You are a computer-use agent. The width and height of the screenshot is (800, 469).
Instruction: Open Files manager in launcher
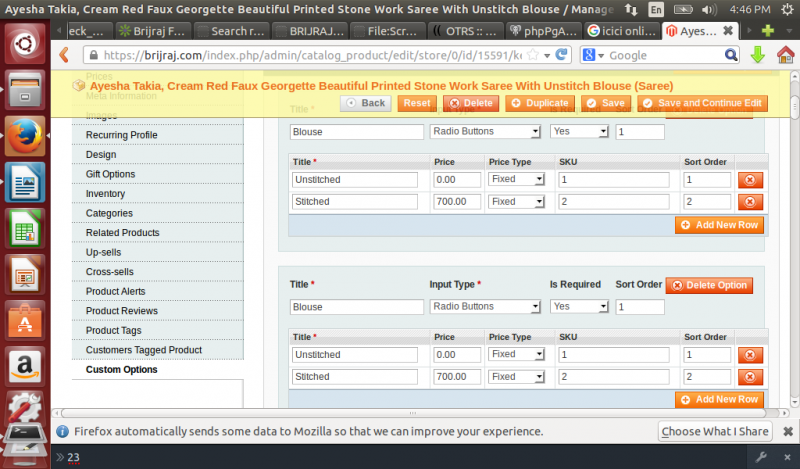[24, 91]
